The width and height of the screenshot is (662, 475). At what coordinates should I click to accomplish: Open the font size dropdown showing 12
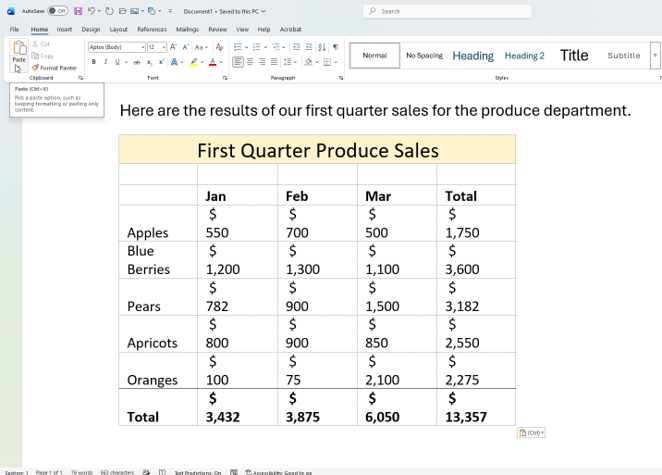(x=163, y=47)
